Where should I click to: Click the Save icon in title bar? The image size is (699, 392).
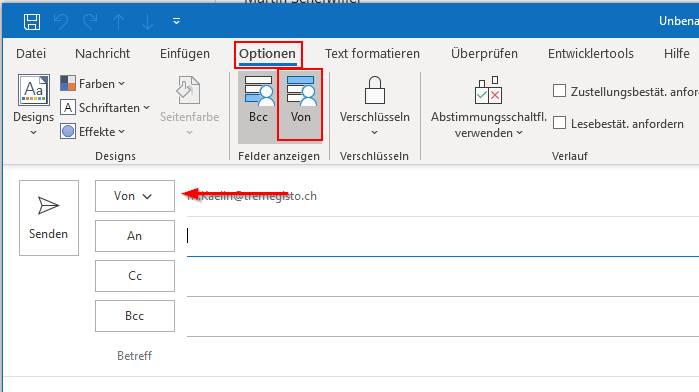[x=32, y=21]
